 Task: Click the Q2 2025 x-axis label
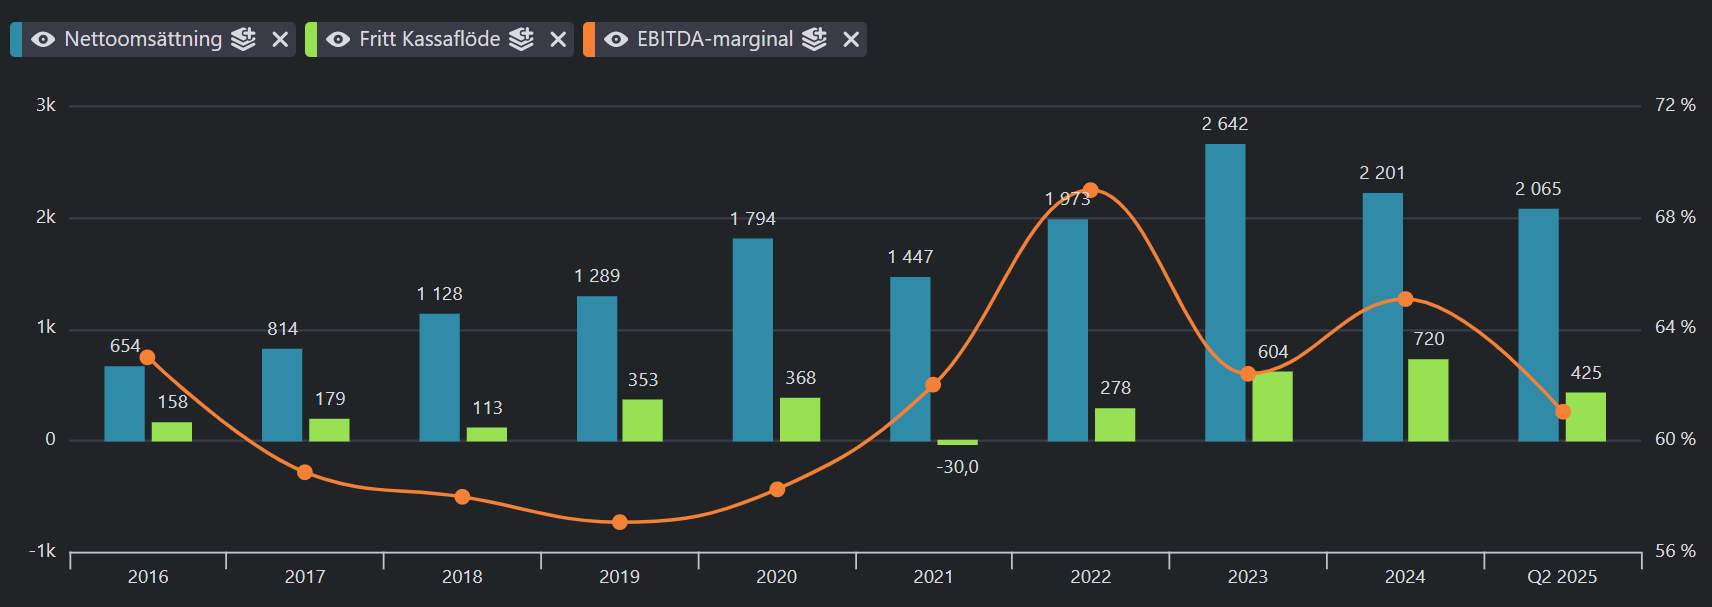point(1562,577)
